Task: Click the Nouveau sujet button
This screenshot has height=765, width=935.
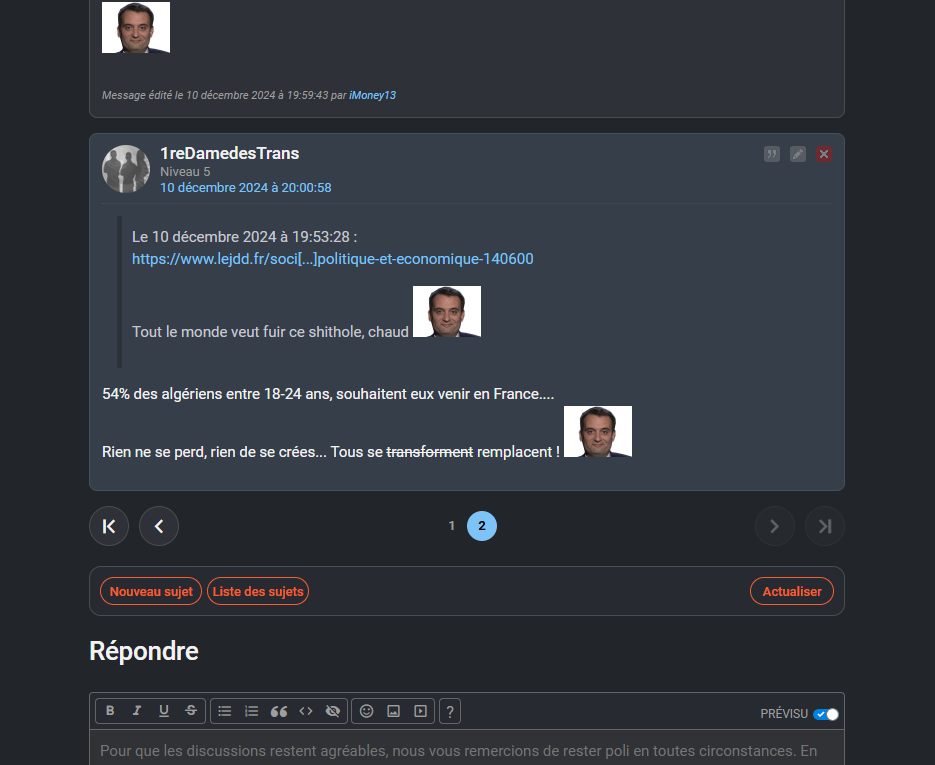Action: click(151, 591)
